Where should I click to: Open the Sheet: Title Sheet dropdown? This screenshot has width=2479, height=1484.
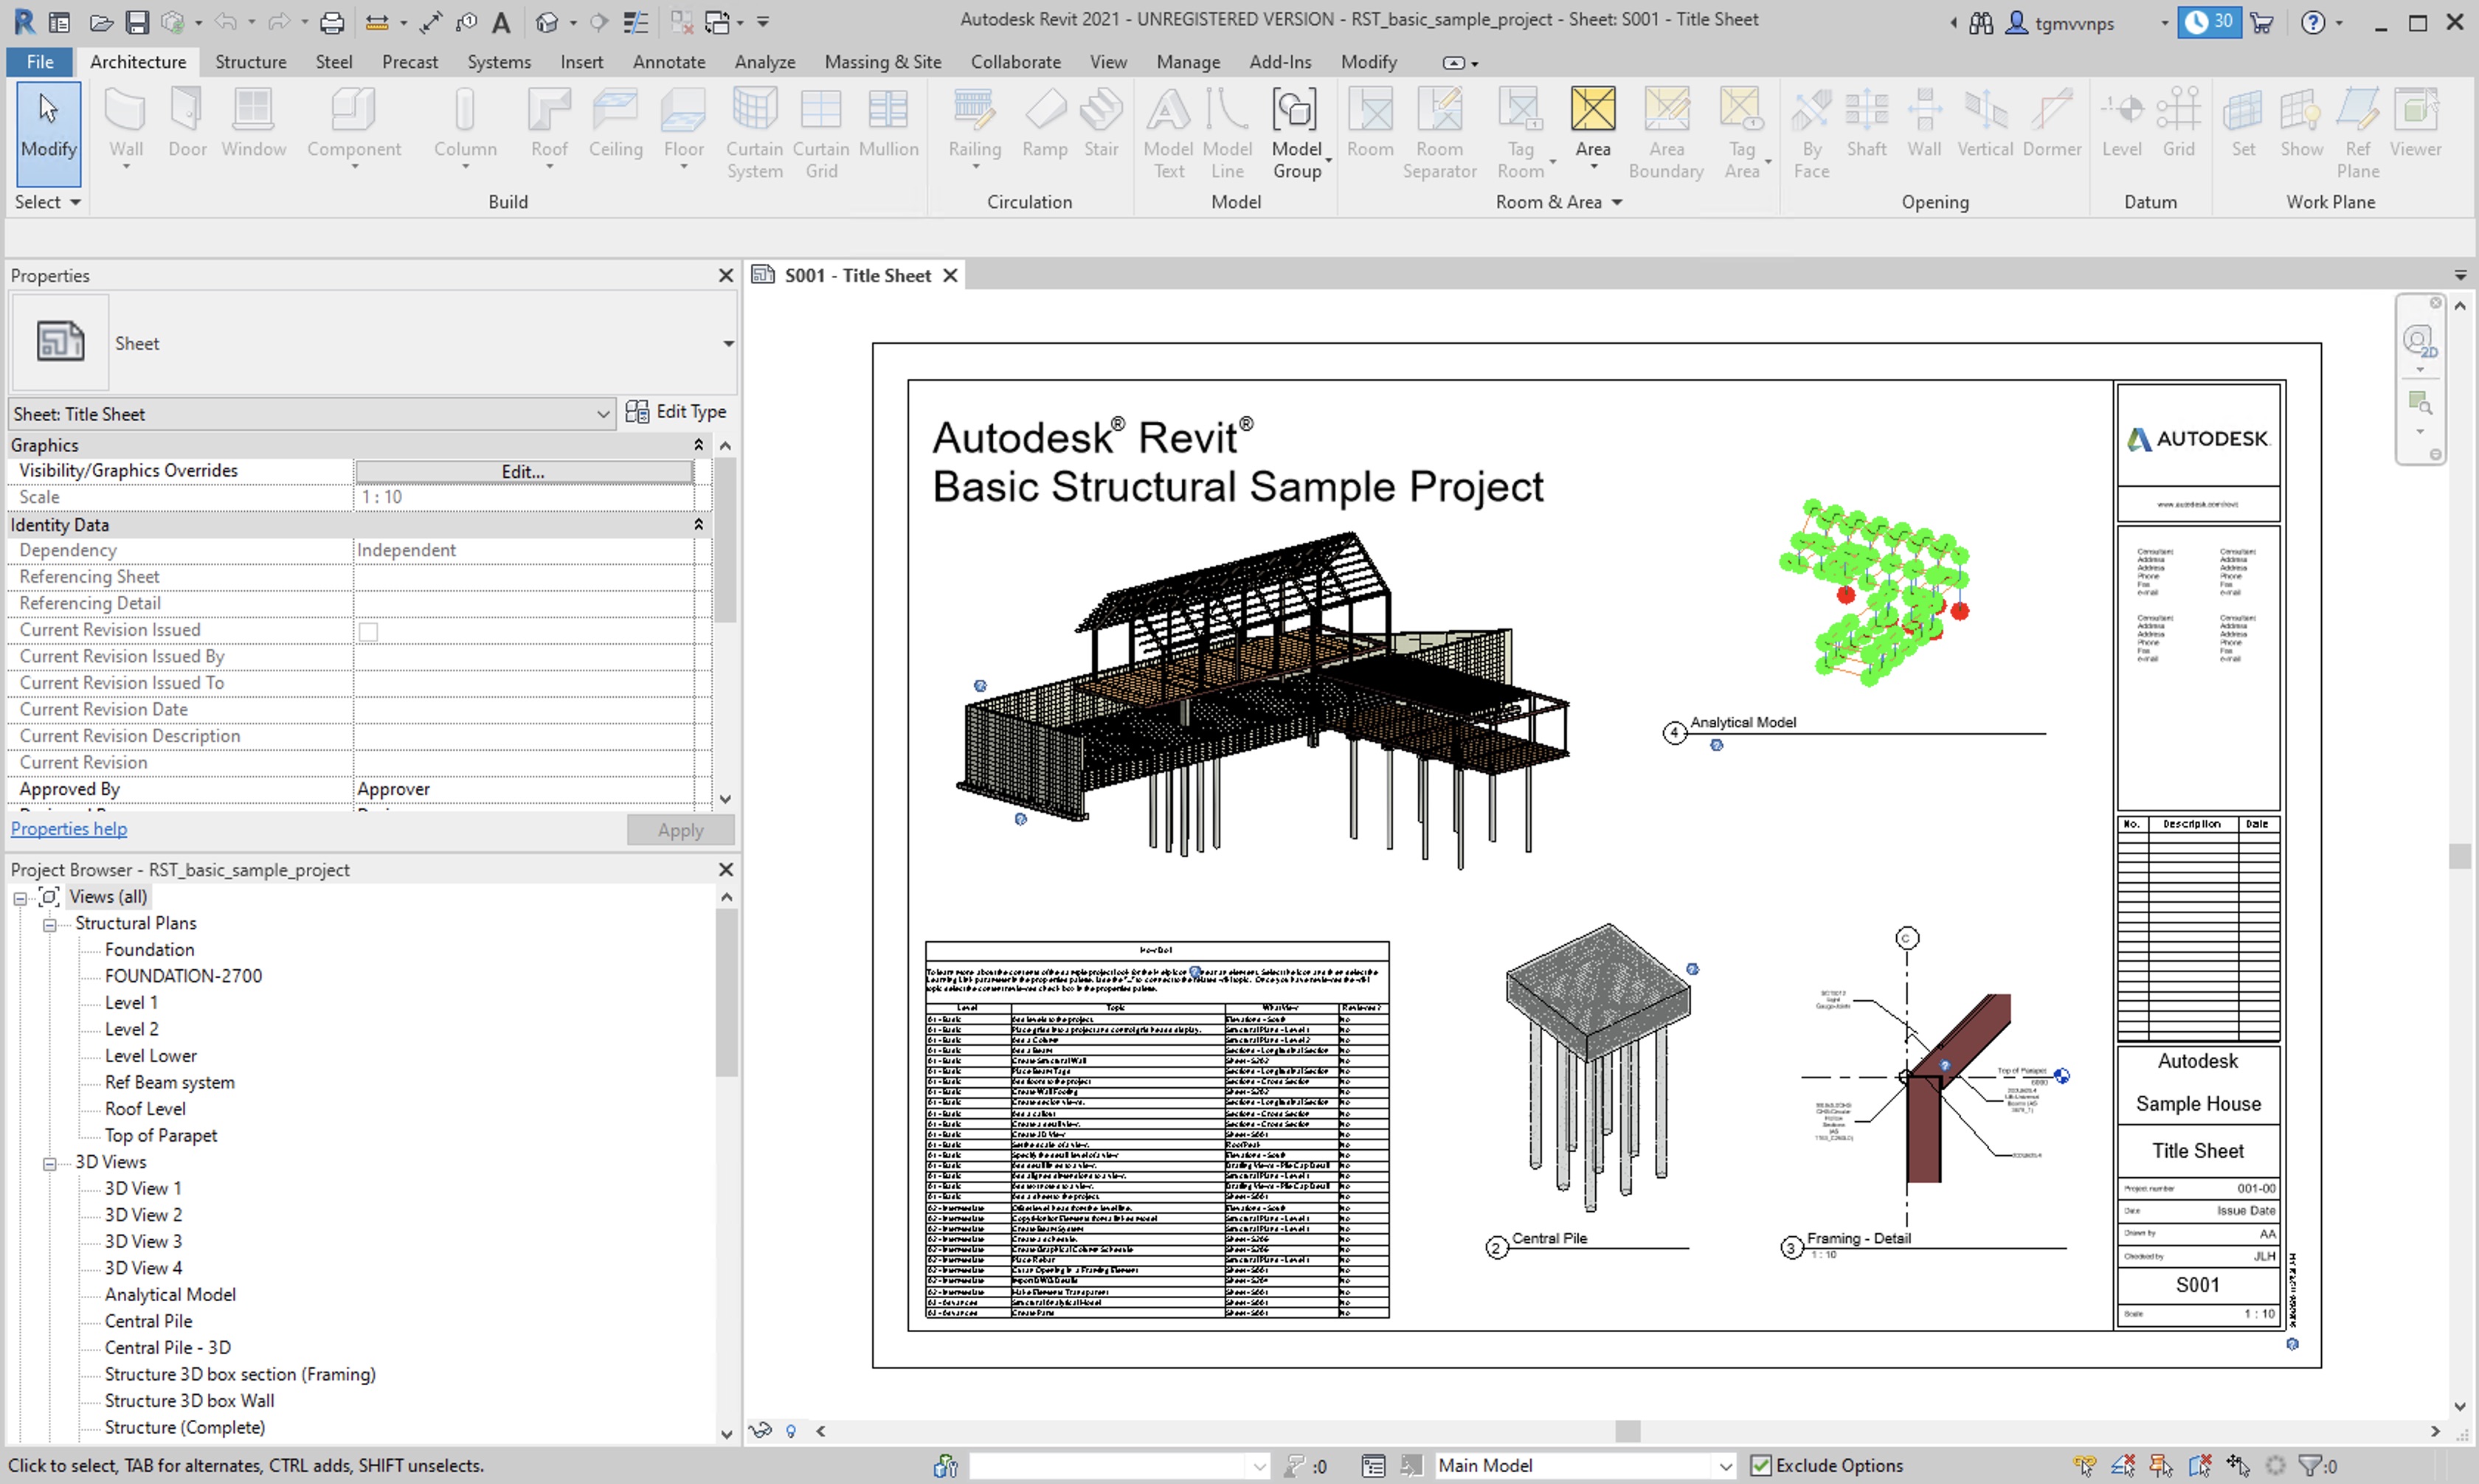point(603,414)
